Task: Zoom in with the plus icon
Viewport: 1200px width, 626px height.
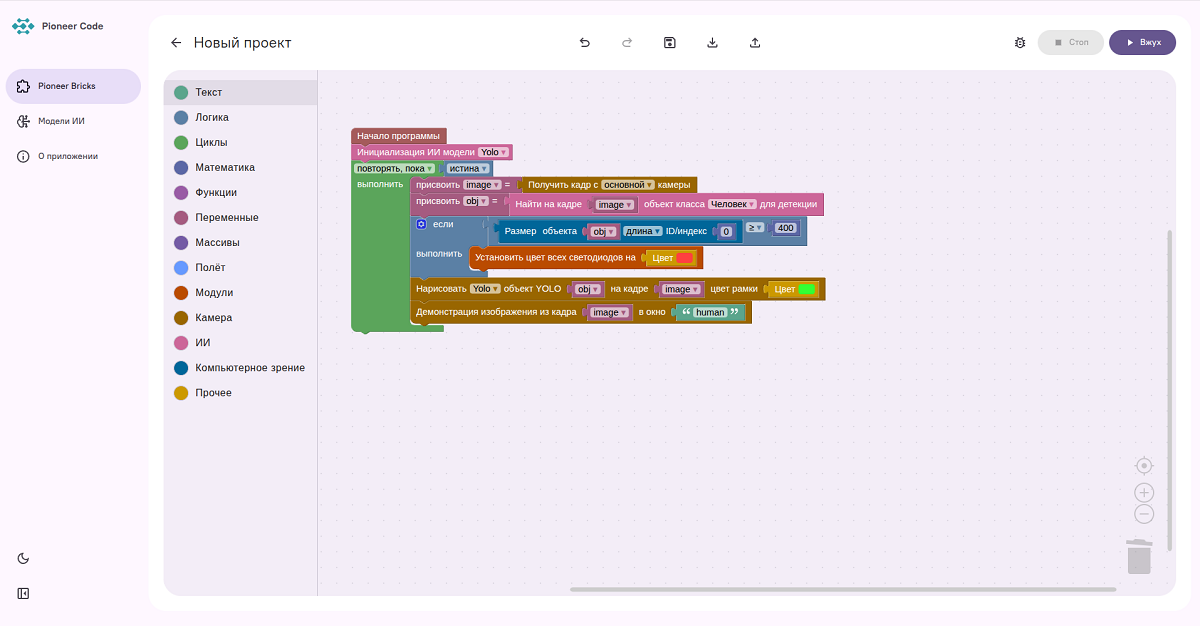Action: [x=1144, y=493]
